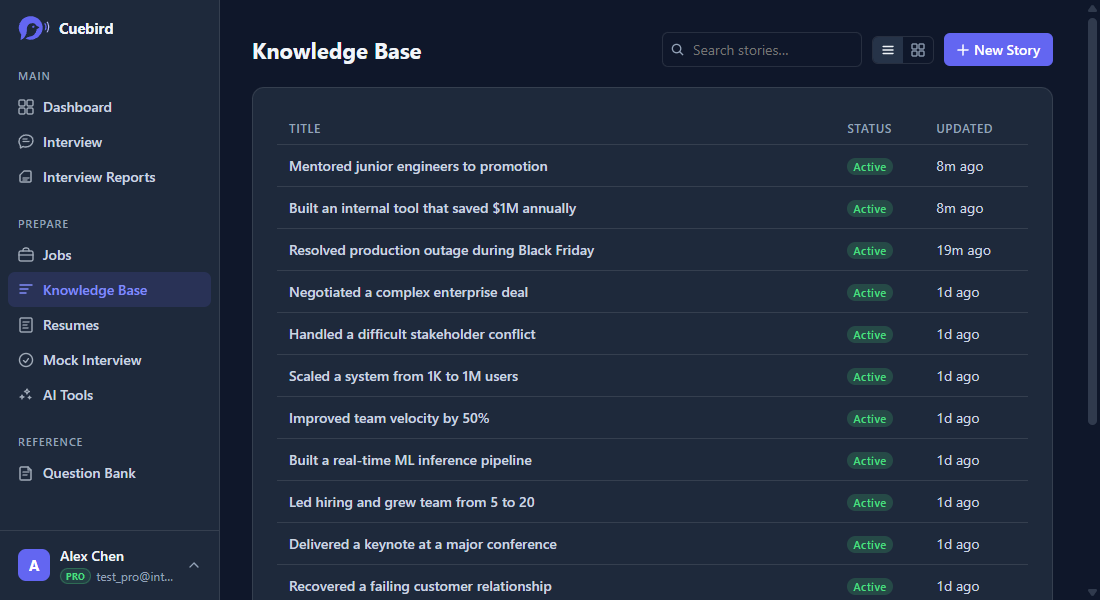Click the Knowledge Base page heading
This screenshot has height=600, width=1100.
click(337, 51)
